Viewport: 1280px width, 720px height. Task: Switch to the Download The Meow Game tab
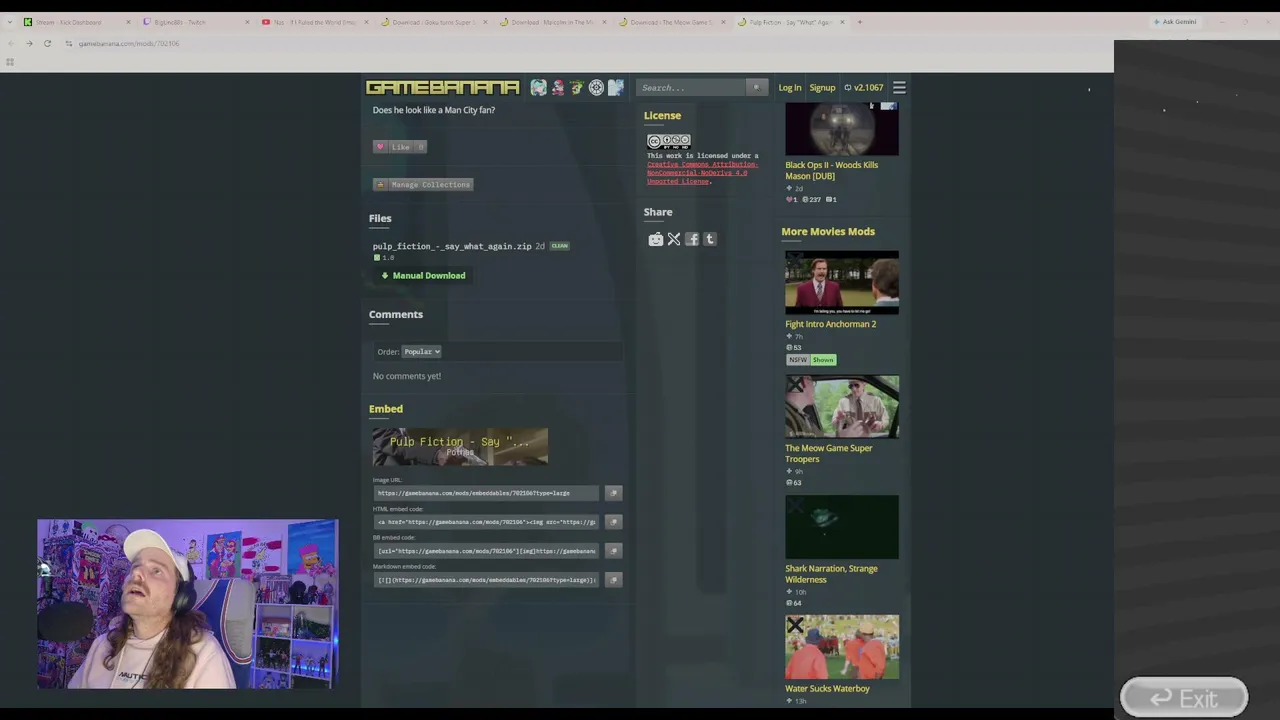(x=672, y=22)
